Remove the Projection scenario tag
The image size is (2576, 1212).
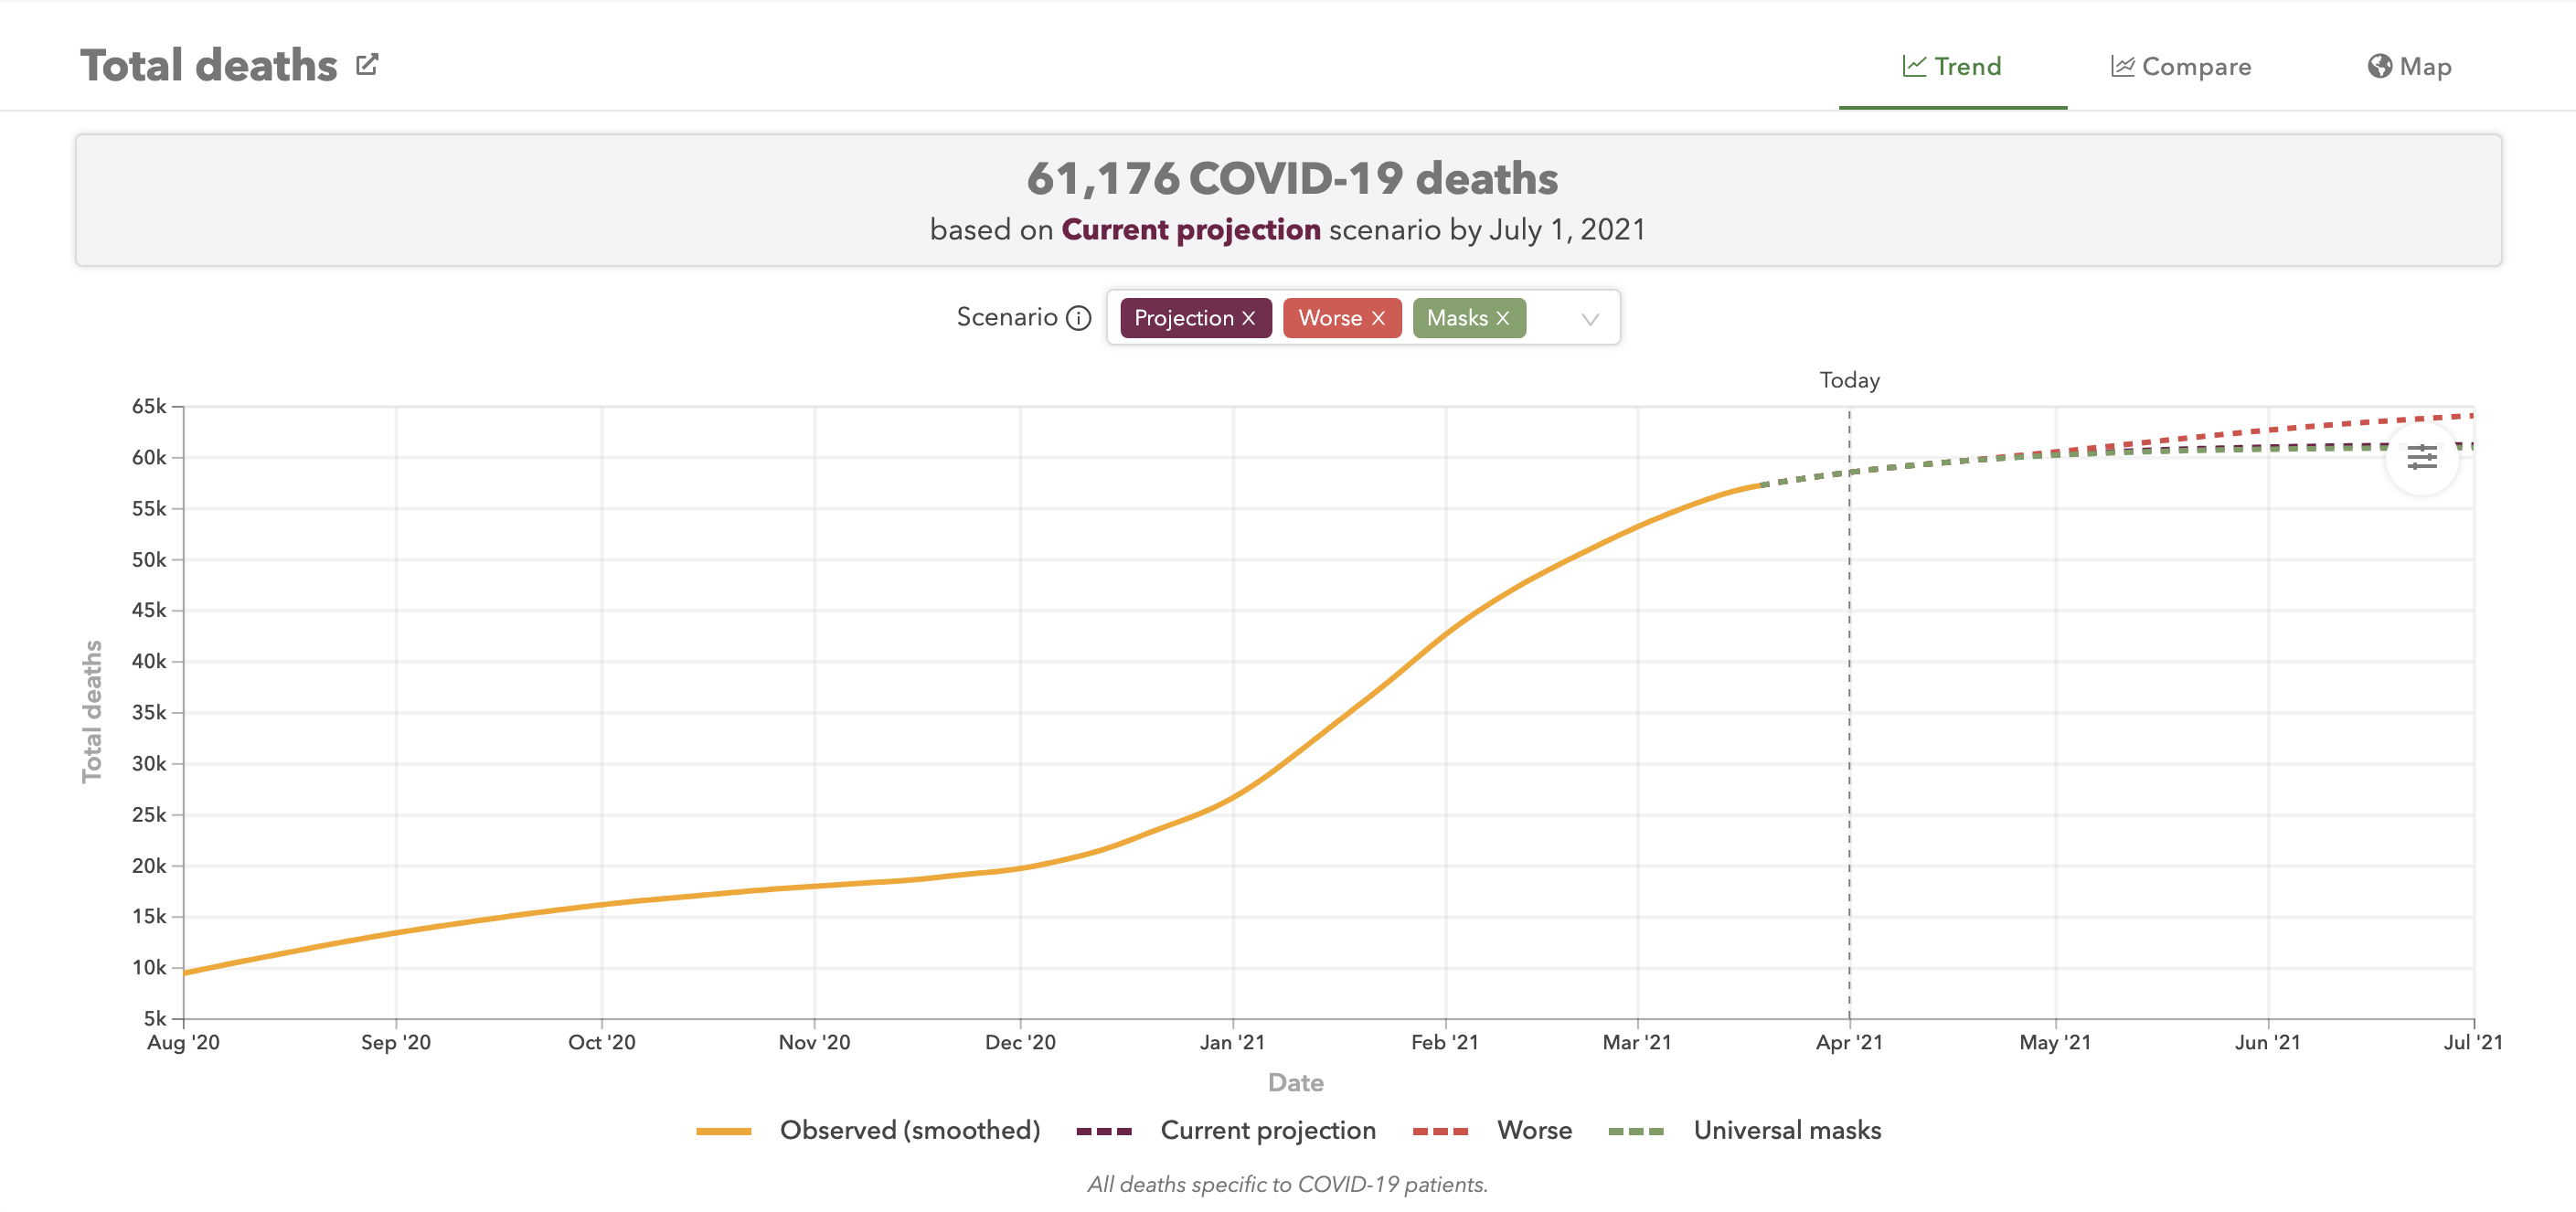pyautogui.click(x=1248, y=318)
